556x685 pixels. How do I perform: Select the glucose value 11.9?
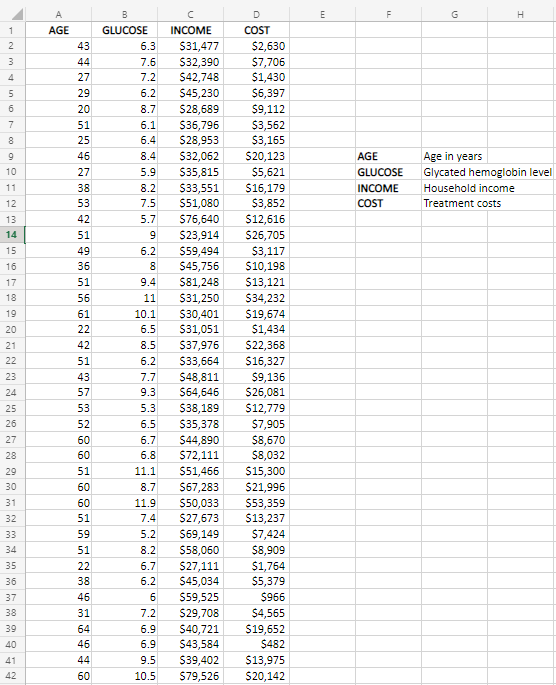(124, 502)
